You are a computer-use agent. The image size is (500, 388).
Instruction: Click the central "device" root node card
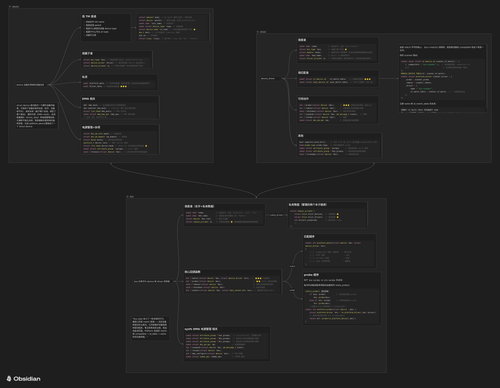click(30, 85)
